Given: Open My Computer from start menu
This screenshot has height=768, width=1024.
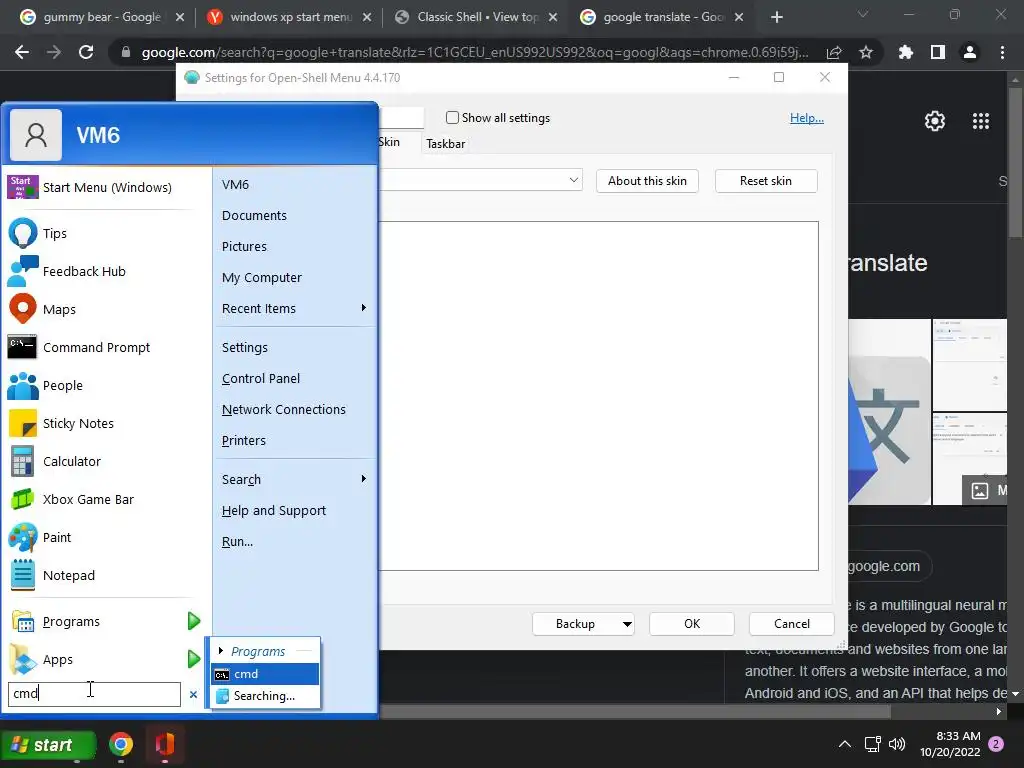Looking at the screenshot, I should (x=261, y=278).
